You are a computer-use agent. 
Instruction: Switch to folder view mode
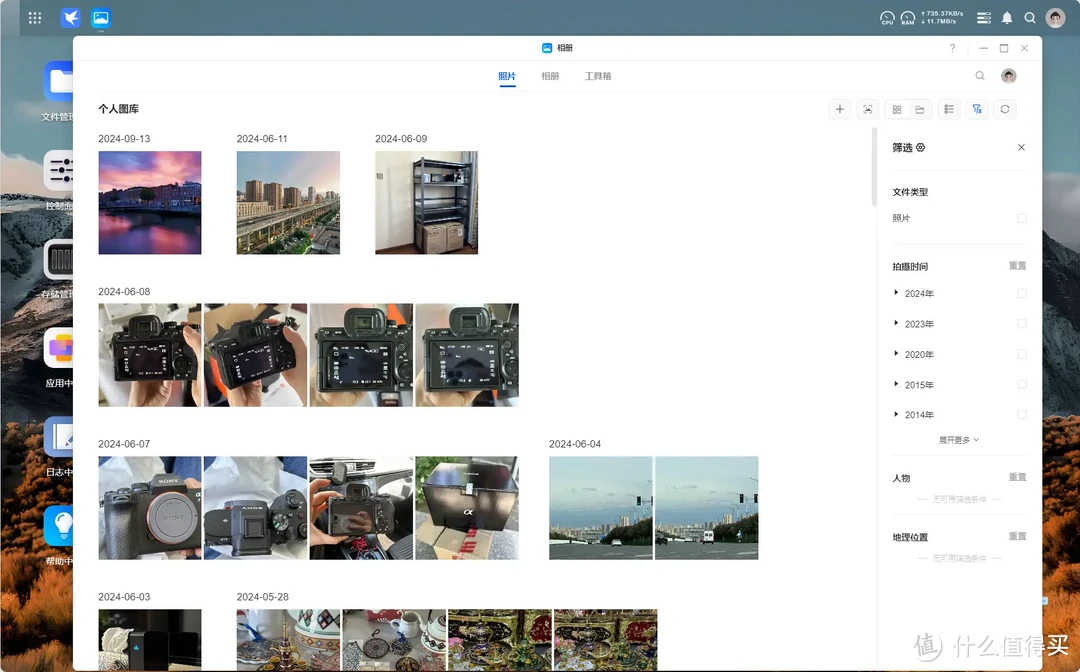click(919, 110)
